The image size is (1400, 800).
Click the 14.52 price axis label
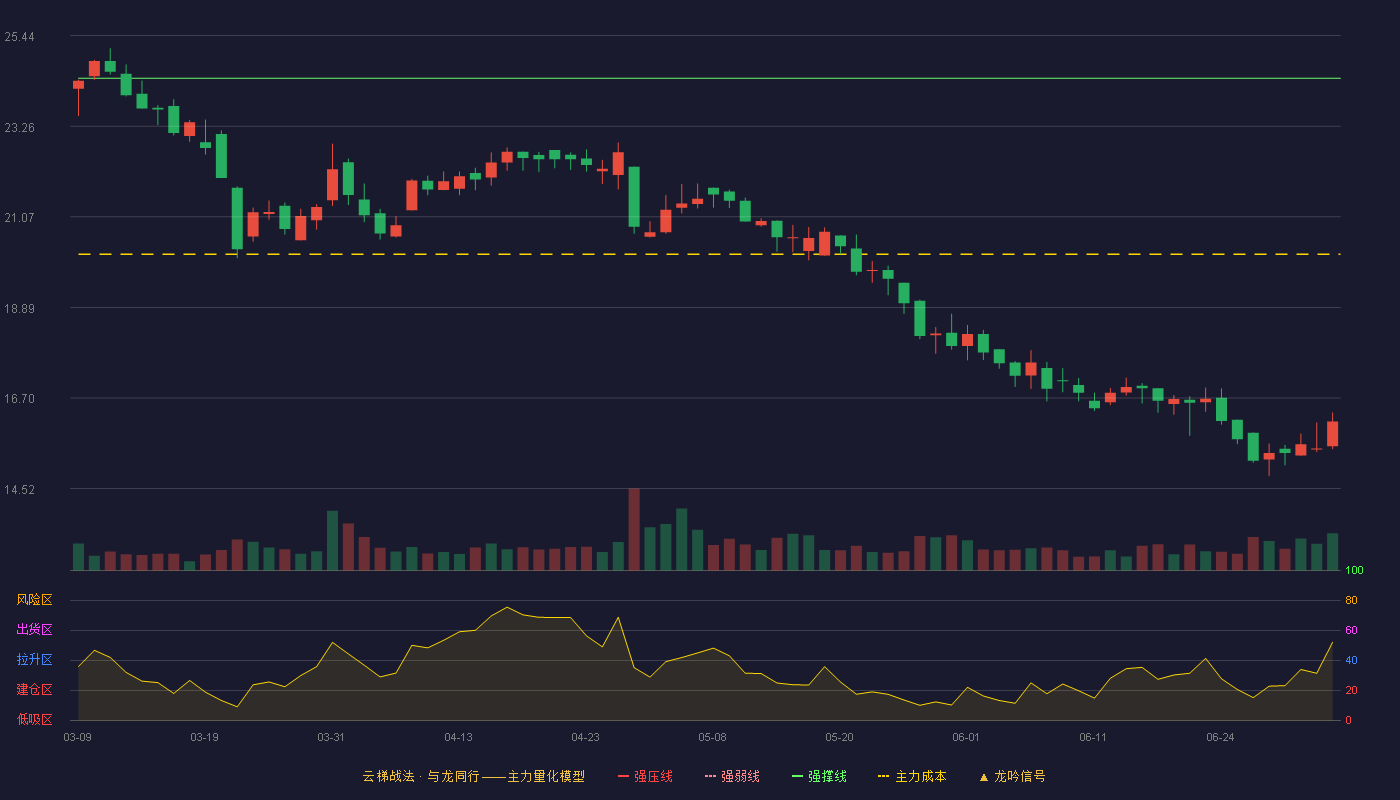[19, 490]
